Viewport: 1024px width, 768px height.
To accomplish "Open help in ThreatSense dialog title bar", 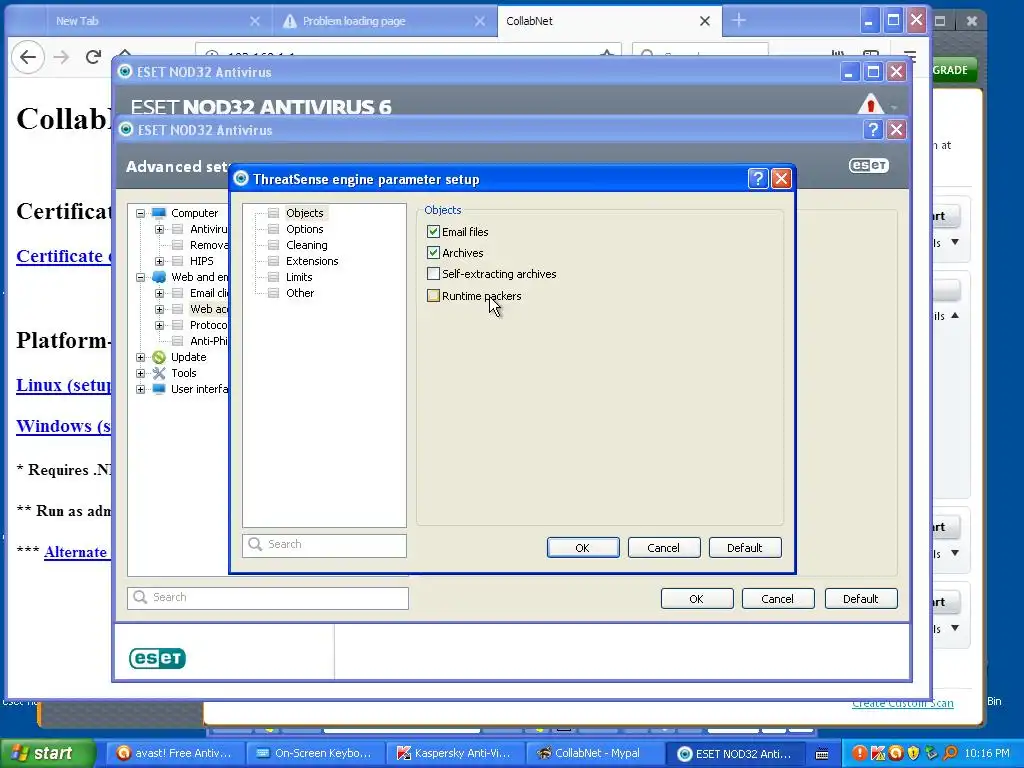I will click(x=758, y=179).
